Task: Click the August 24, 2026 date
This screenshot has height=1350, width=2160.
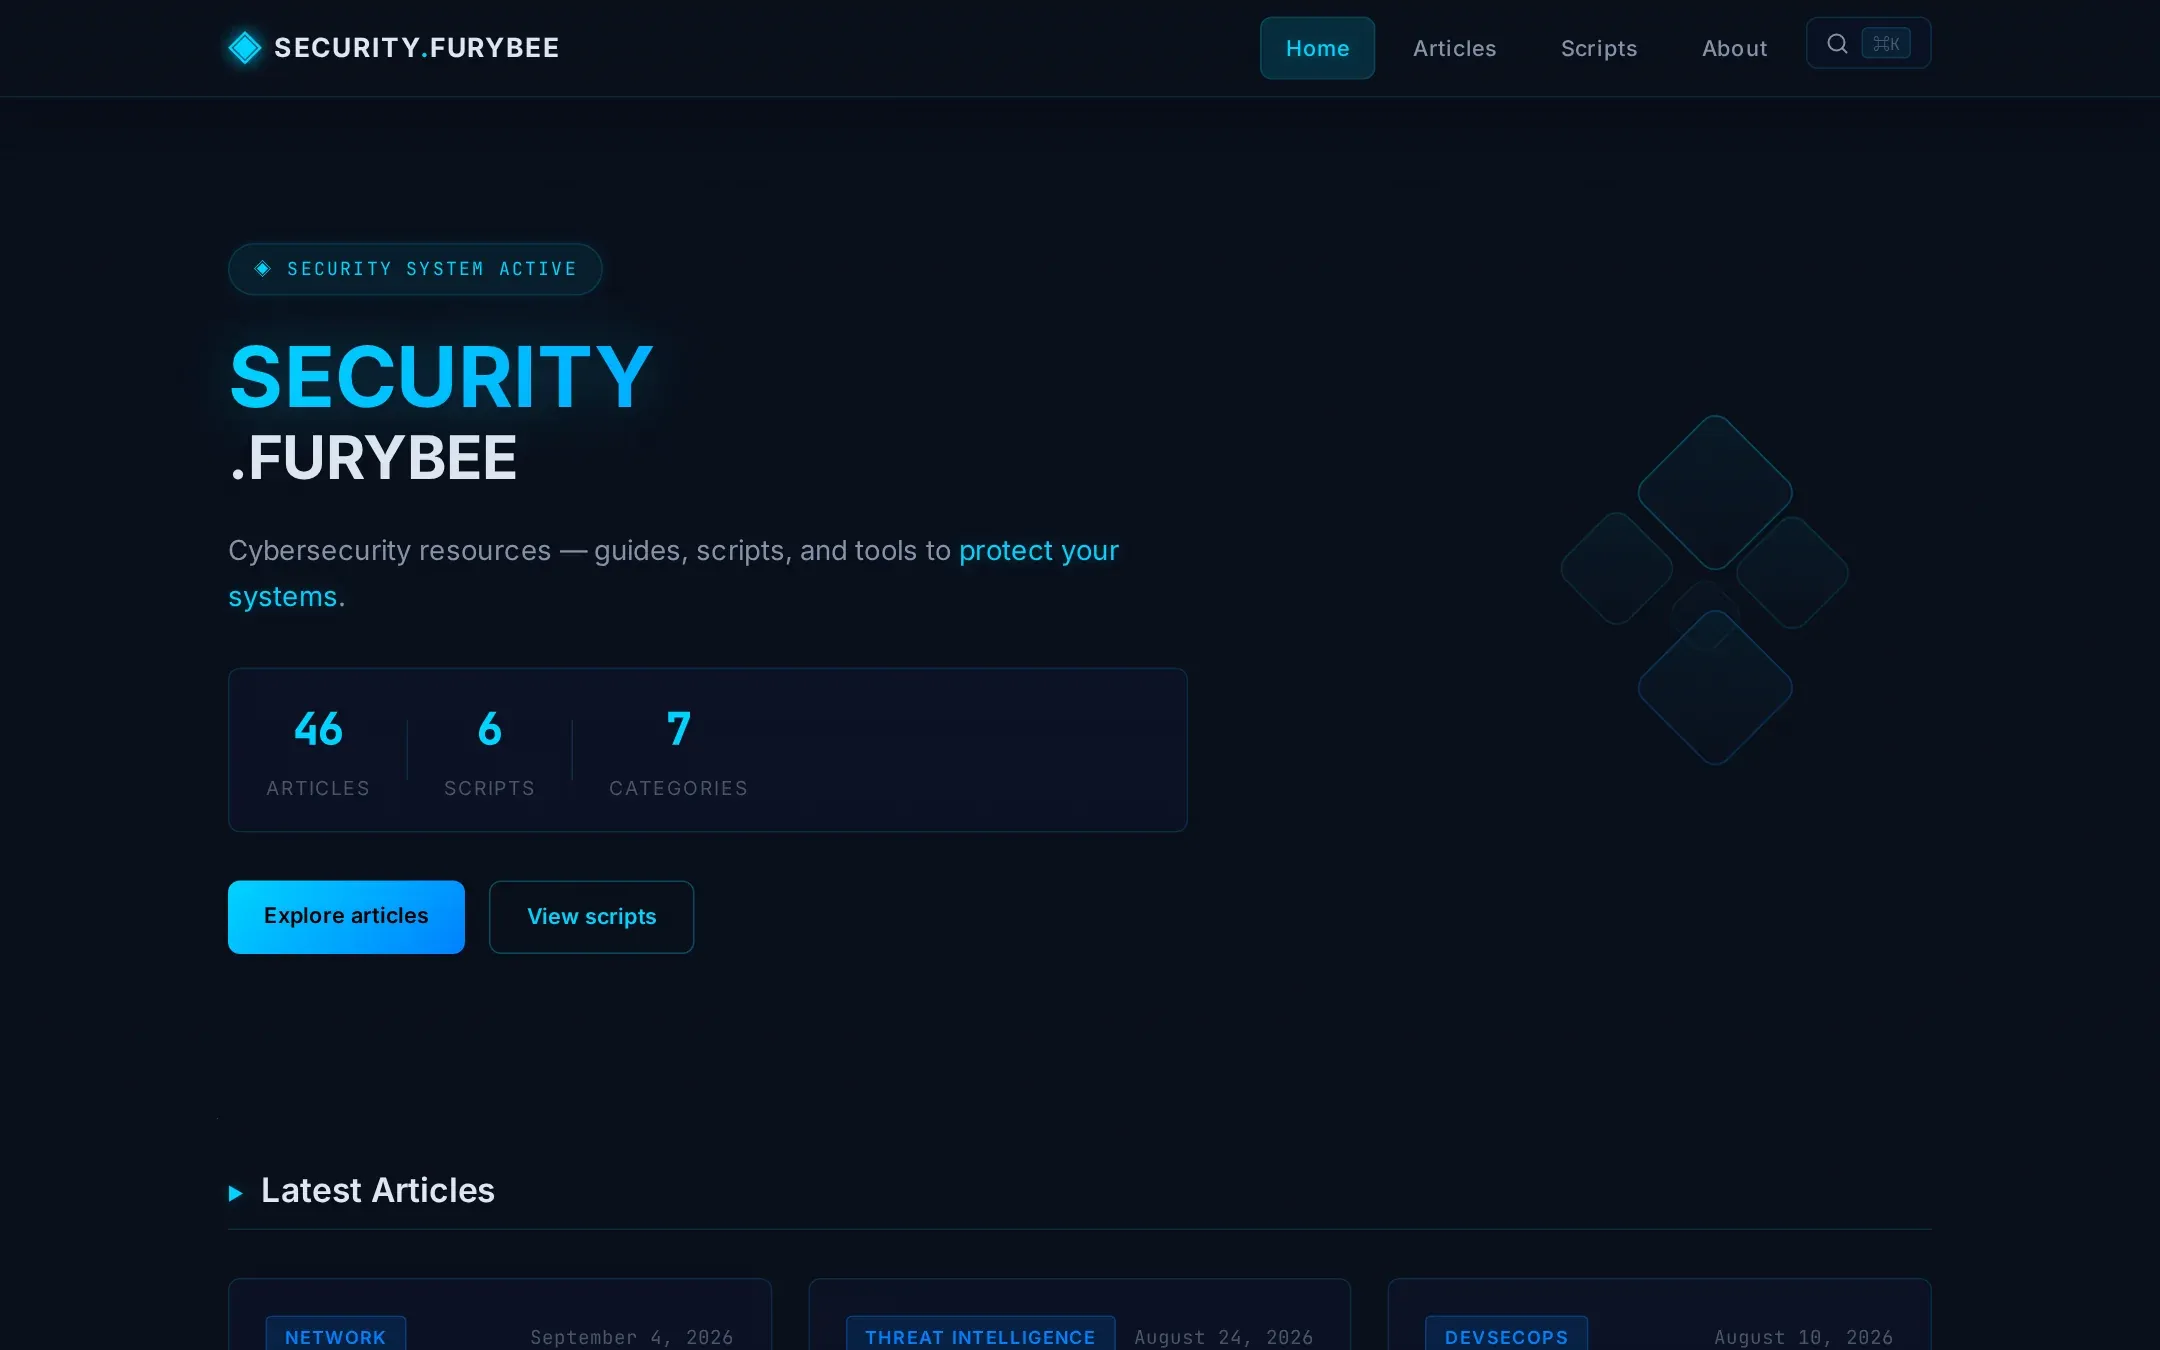Action: coord(1223,1337)
